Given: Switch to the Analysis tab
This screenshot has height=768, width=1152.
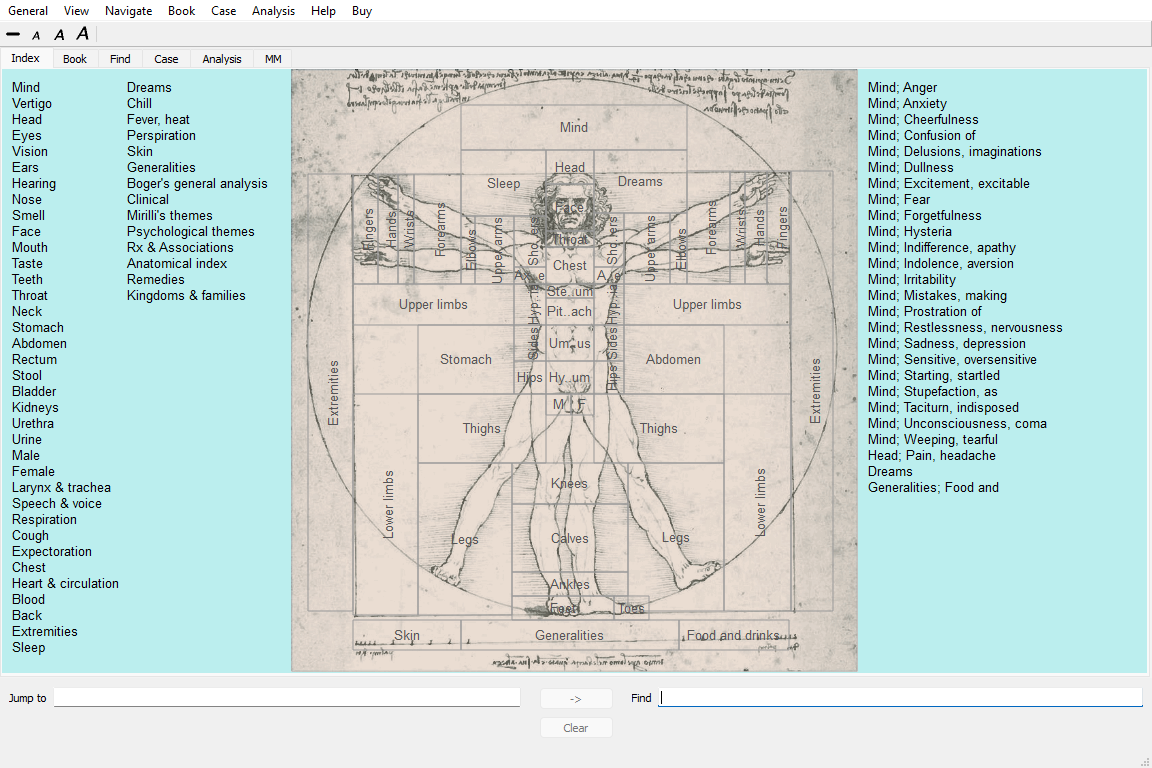Looking at the screenshot, I should click(222, 60).
